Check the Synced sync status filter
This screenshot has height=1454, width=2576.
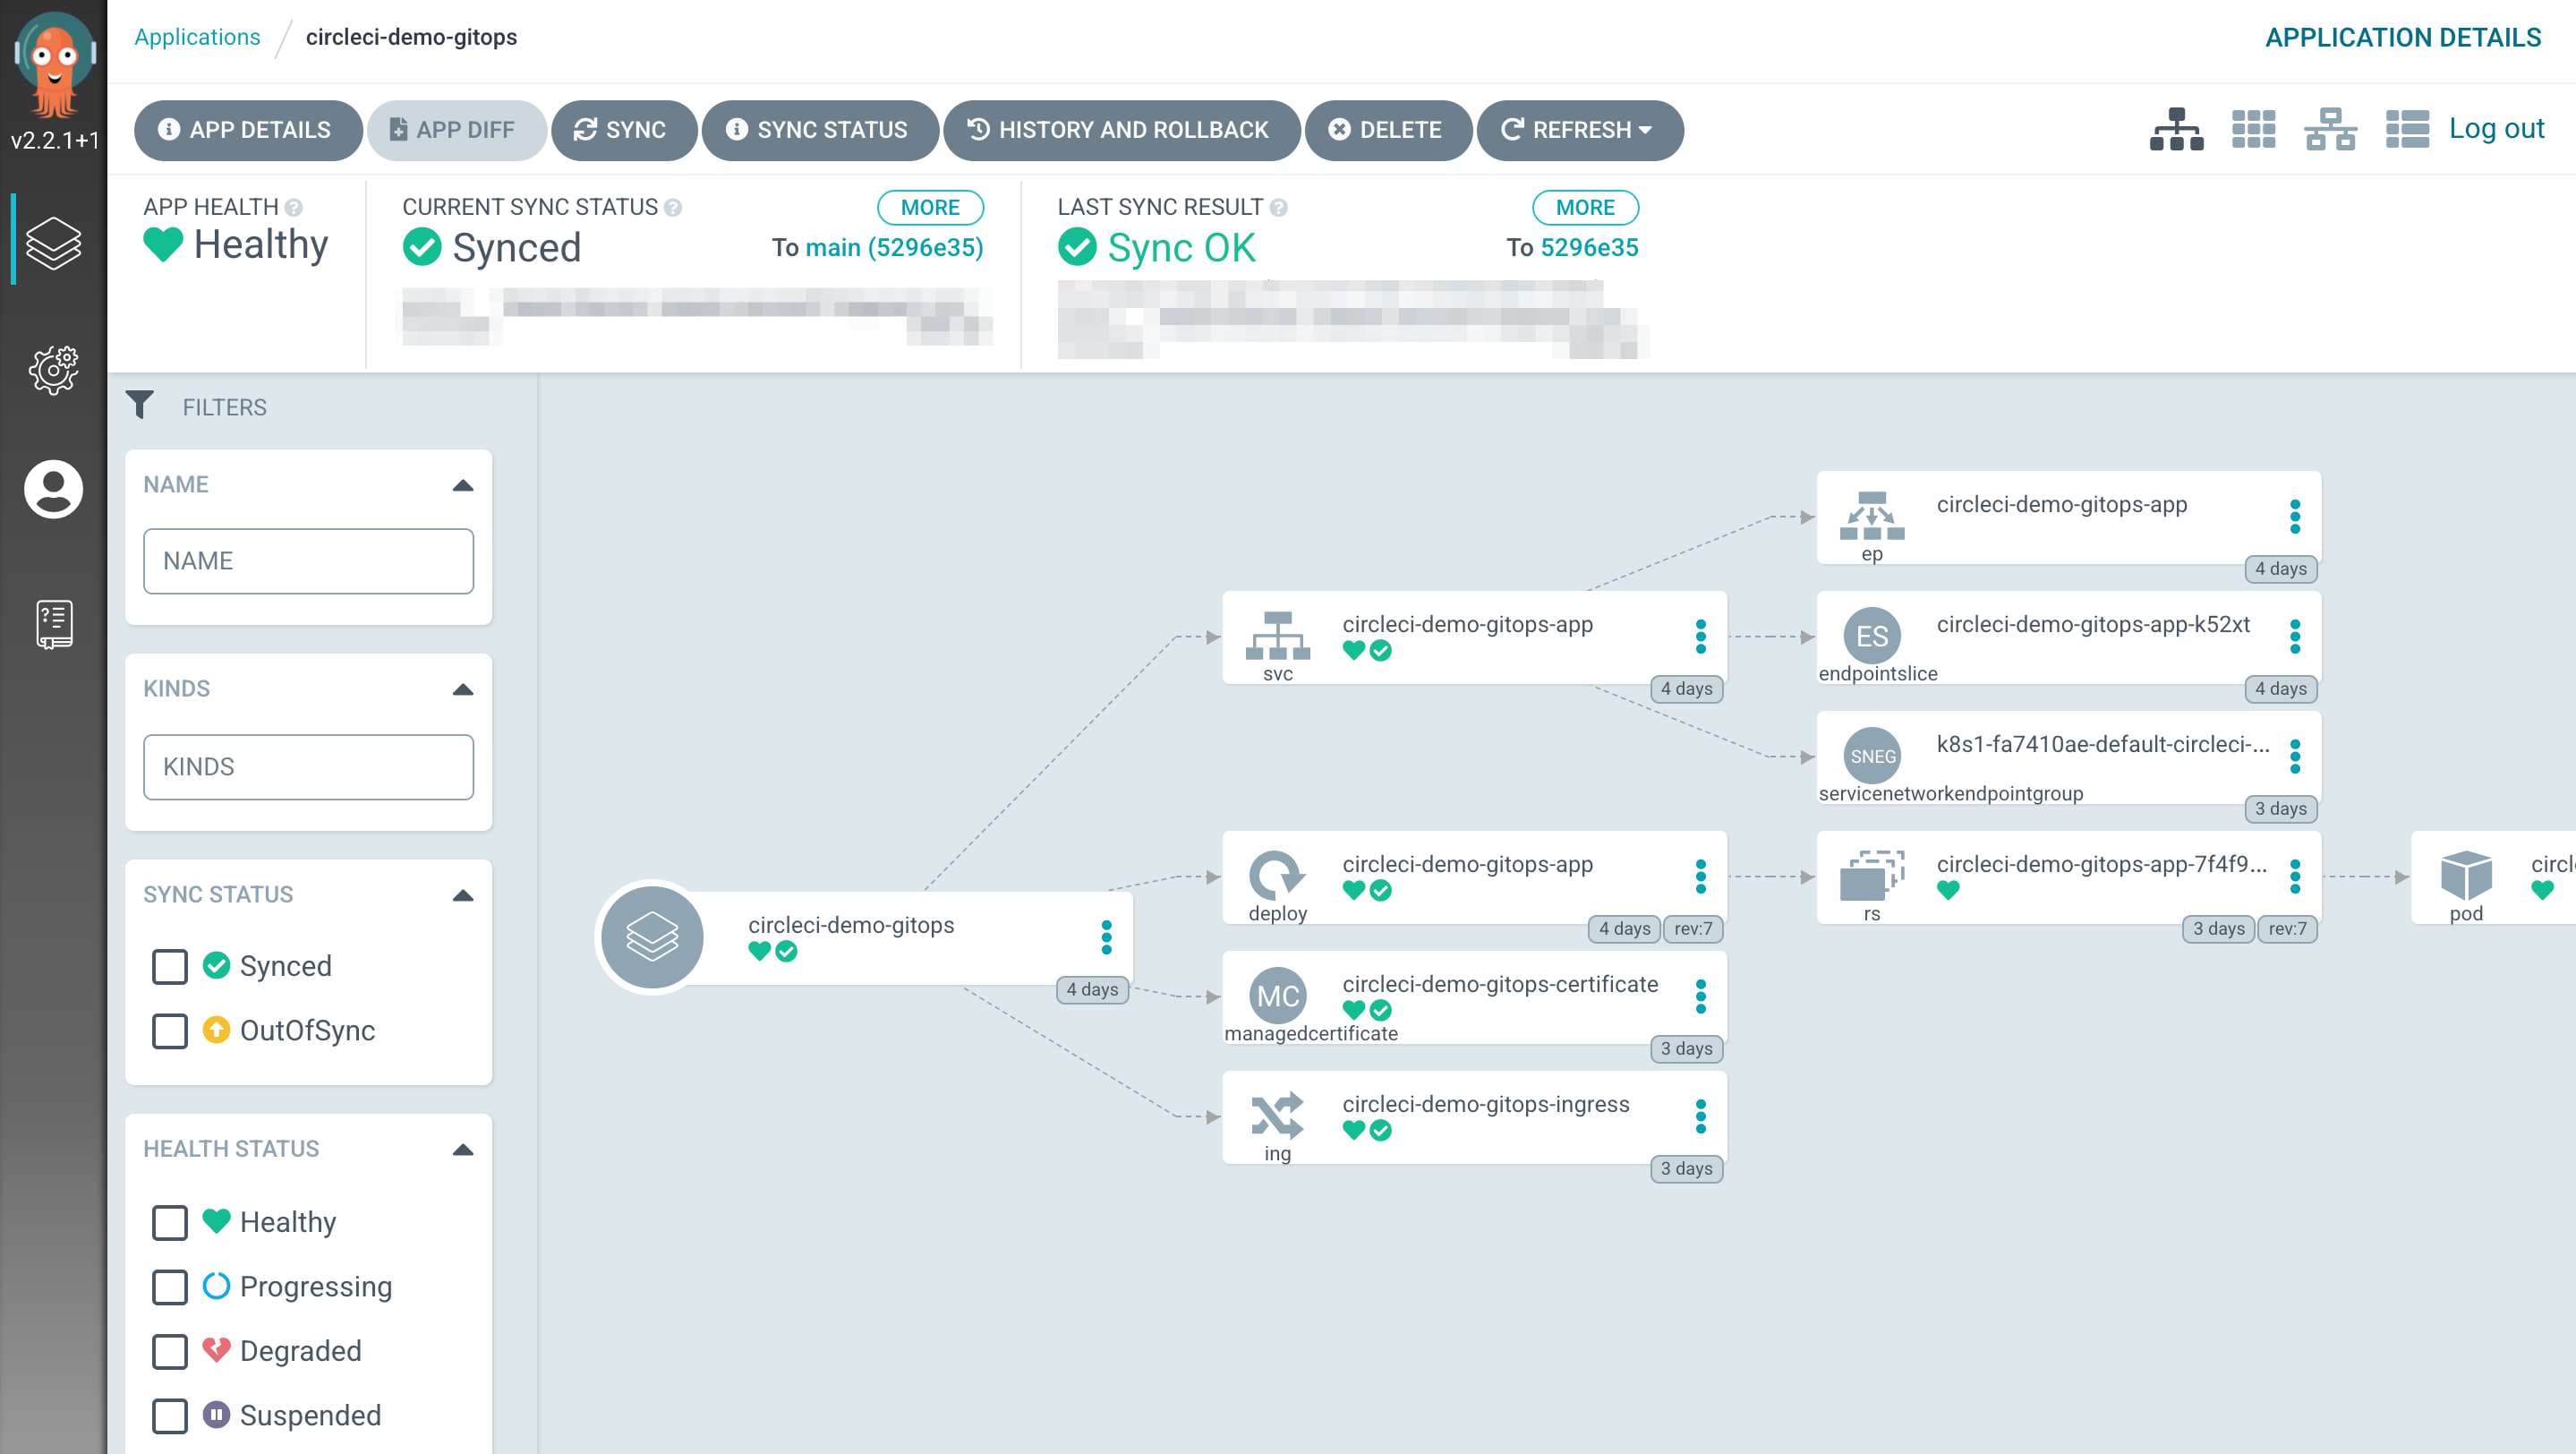coord(170,966)
